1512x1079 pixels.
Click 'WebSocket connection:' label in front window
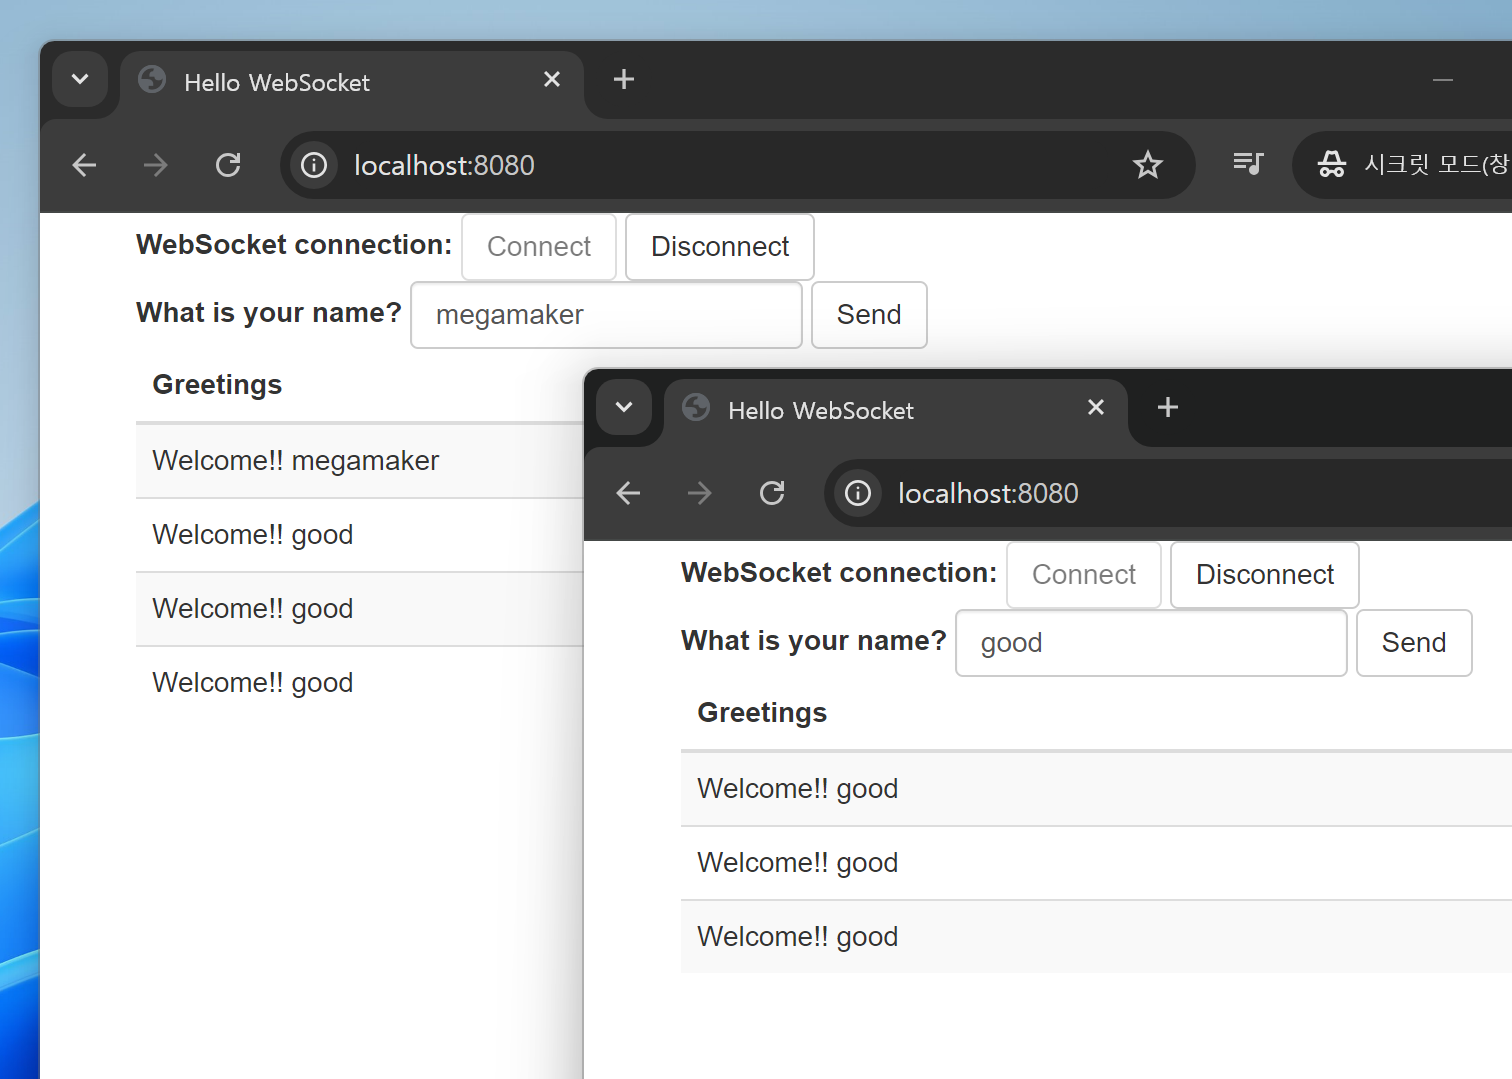[839, 573]
